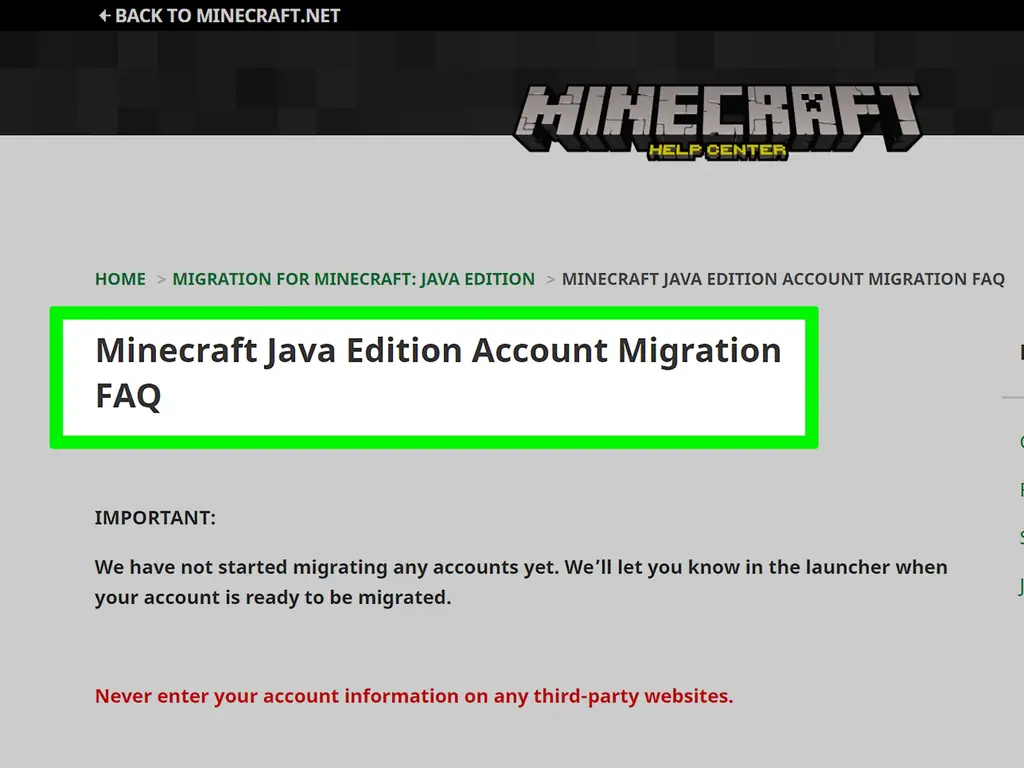Select the current page breadcrumb Account Migration FAQ
The height and width of the screenshot is (768, 1024).
coord(783,279)
